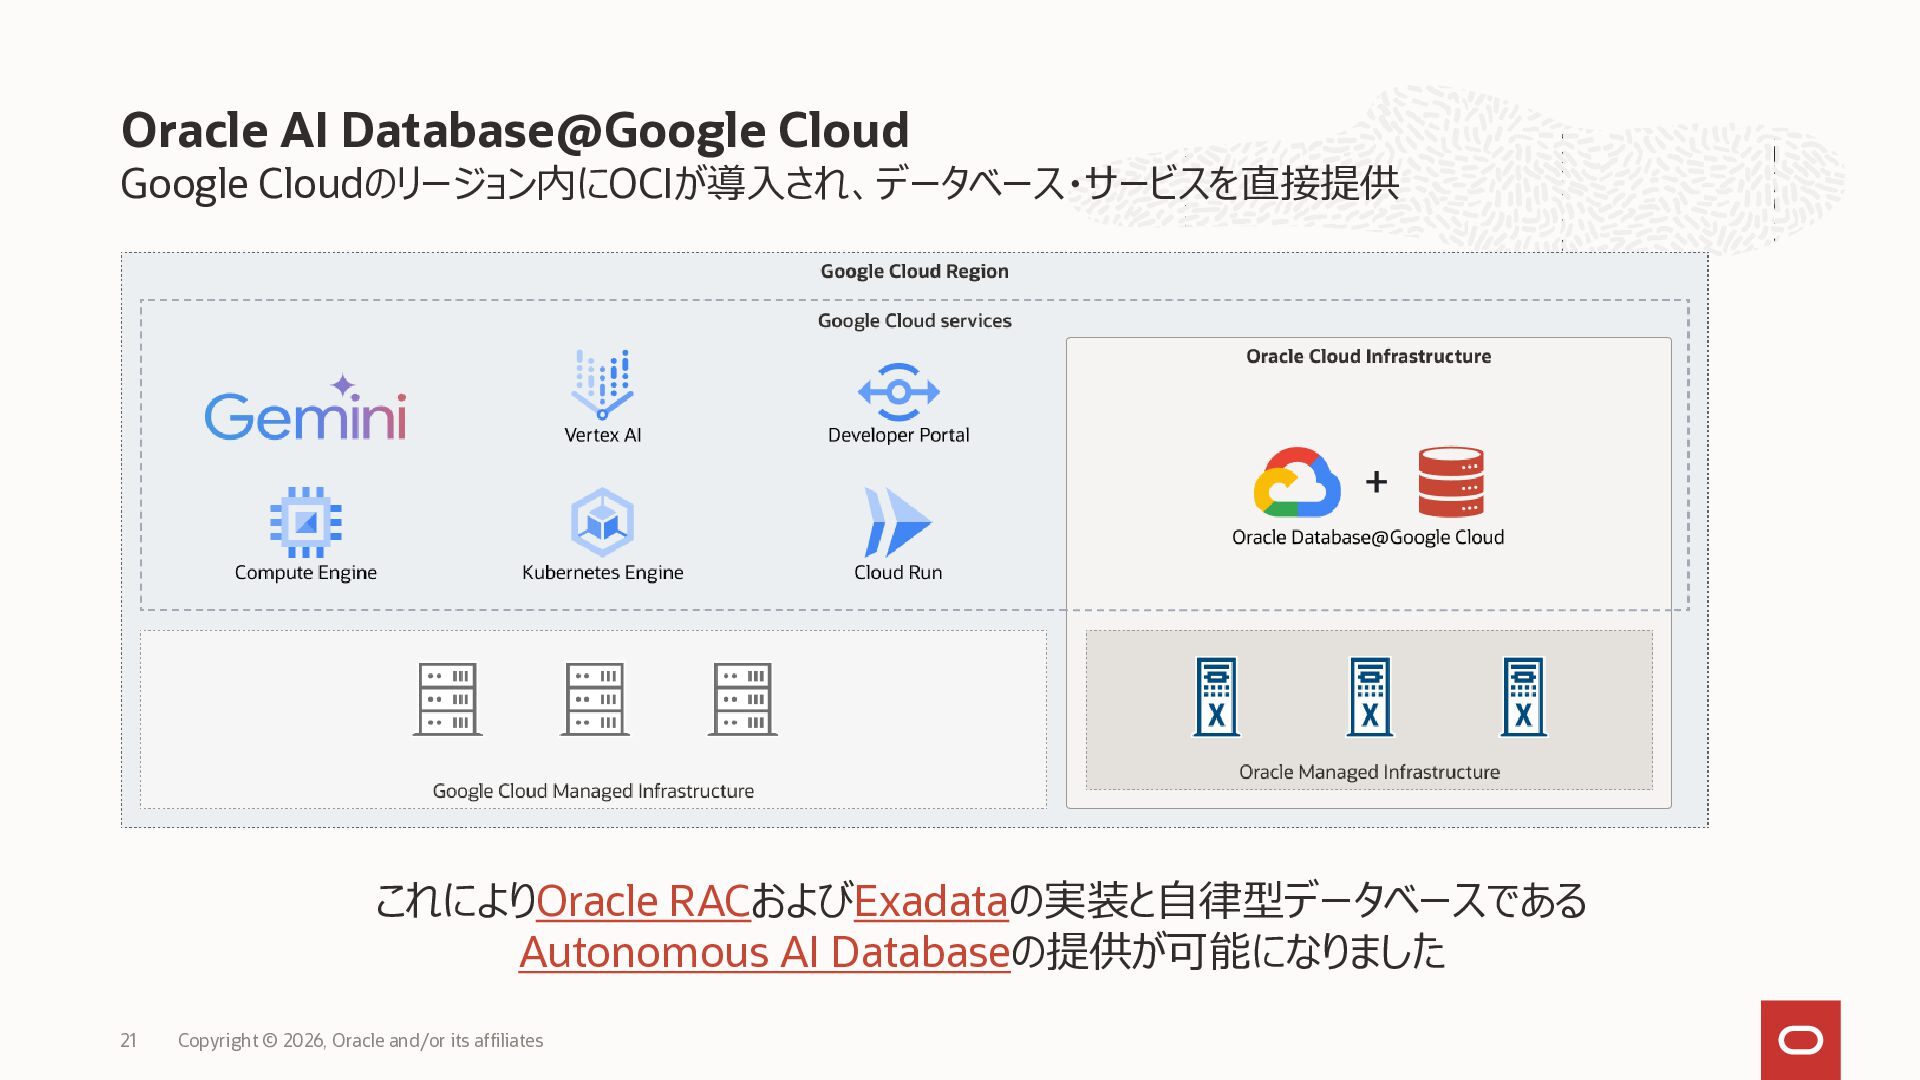Click the Developer Portal icon
The height and width of the screenshot is (1080, 1920).
pos(898,392)
